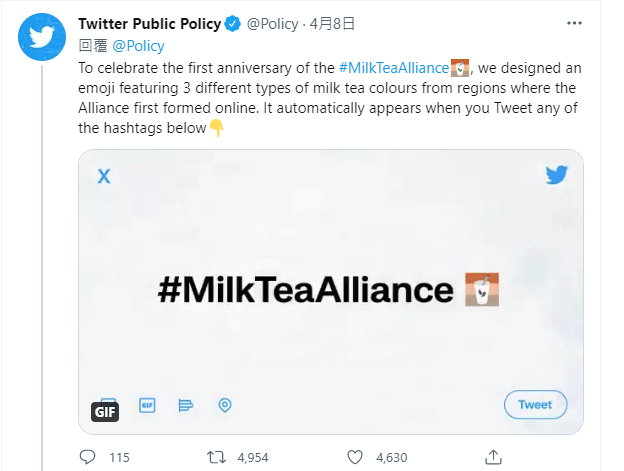The width and height of the screenshot is (624, 471).
Task: Open the @Policy reply mention link
Action: point(138,46)
